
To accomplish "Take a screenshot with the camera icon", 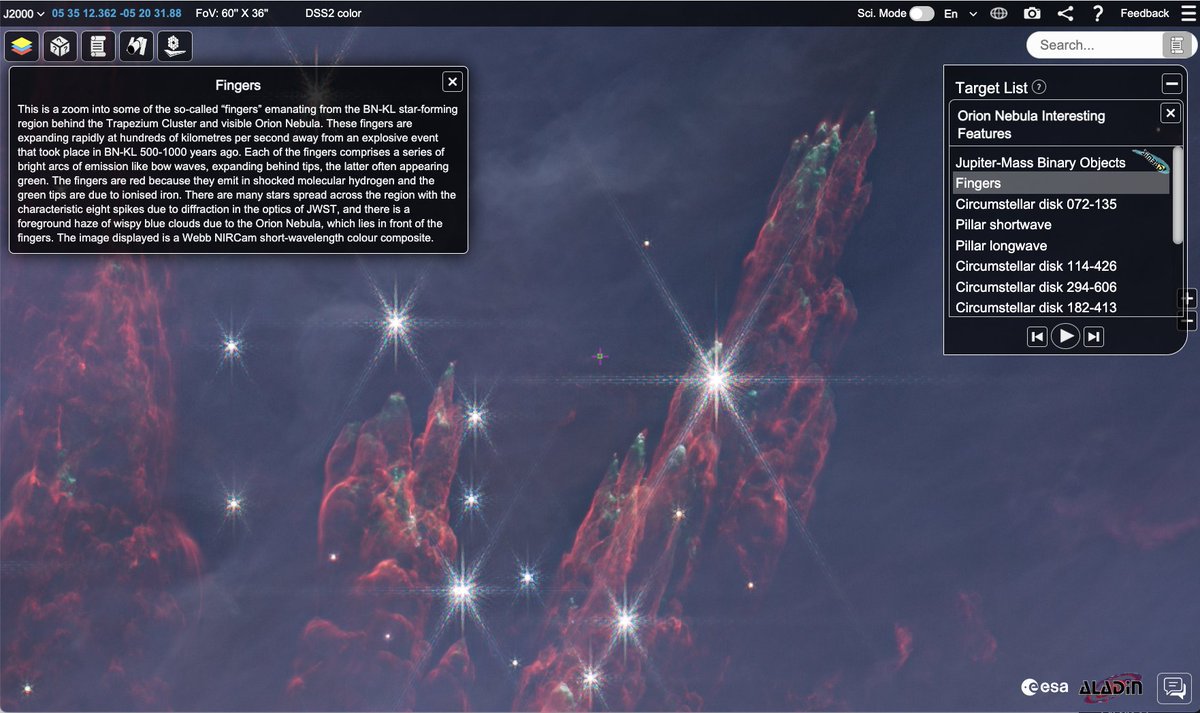I will pyautogui.click(x=1032, y=13).
